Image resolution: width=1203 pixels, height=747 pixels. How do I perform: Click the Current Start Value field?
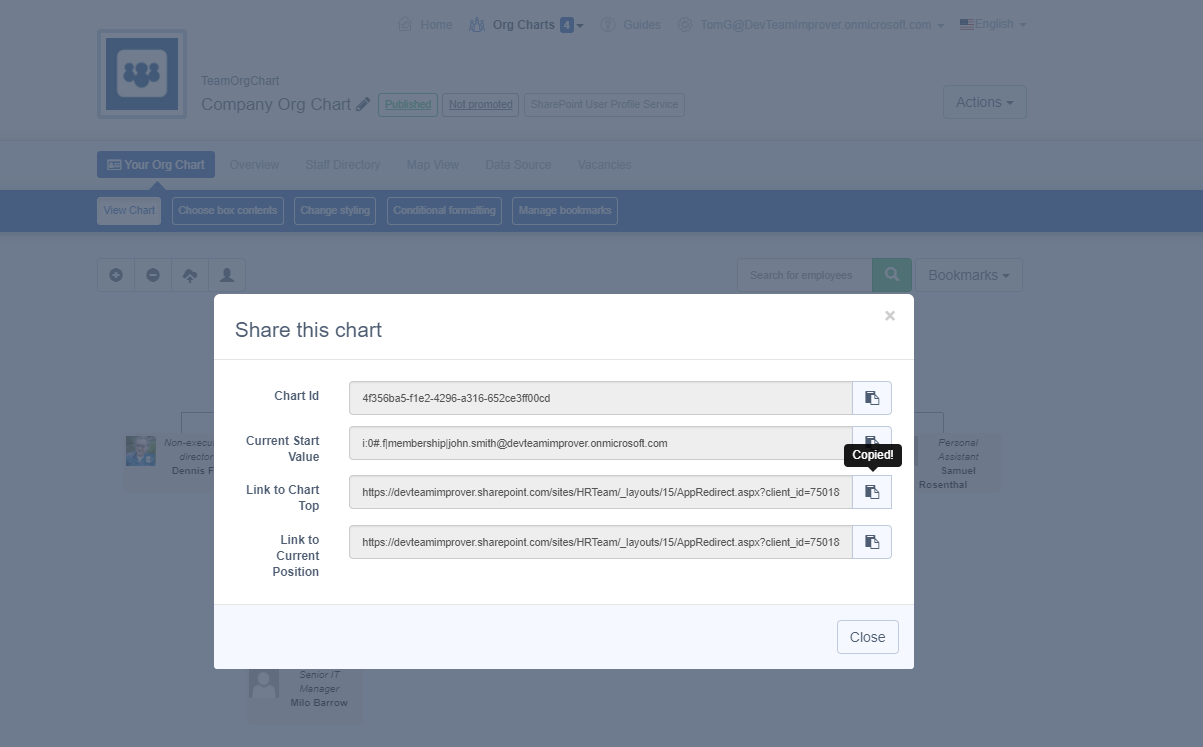click(x=600, y=443)
